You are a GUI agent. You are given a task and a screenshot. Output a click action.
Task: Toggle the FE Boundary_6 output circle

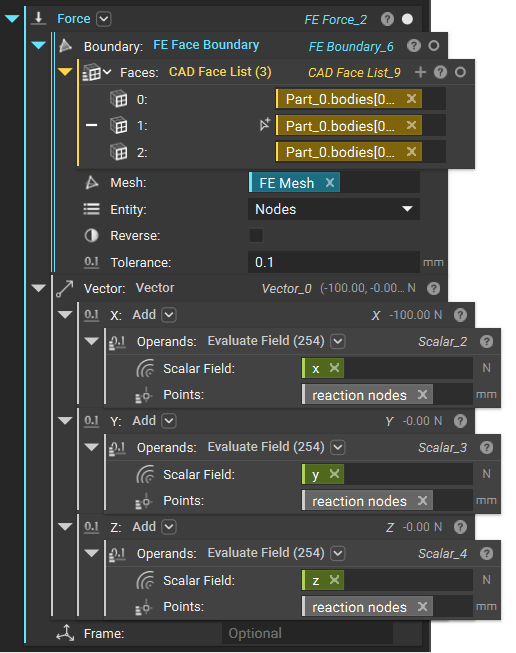pyautogui.click(x=434, y=46)
